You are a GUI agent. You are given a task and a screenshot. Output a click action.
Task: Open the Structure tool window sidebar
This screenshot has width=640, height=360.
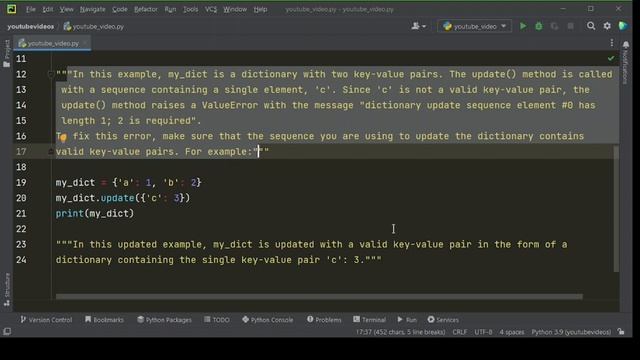pos(7,289)
